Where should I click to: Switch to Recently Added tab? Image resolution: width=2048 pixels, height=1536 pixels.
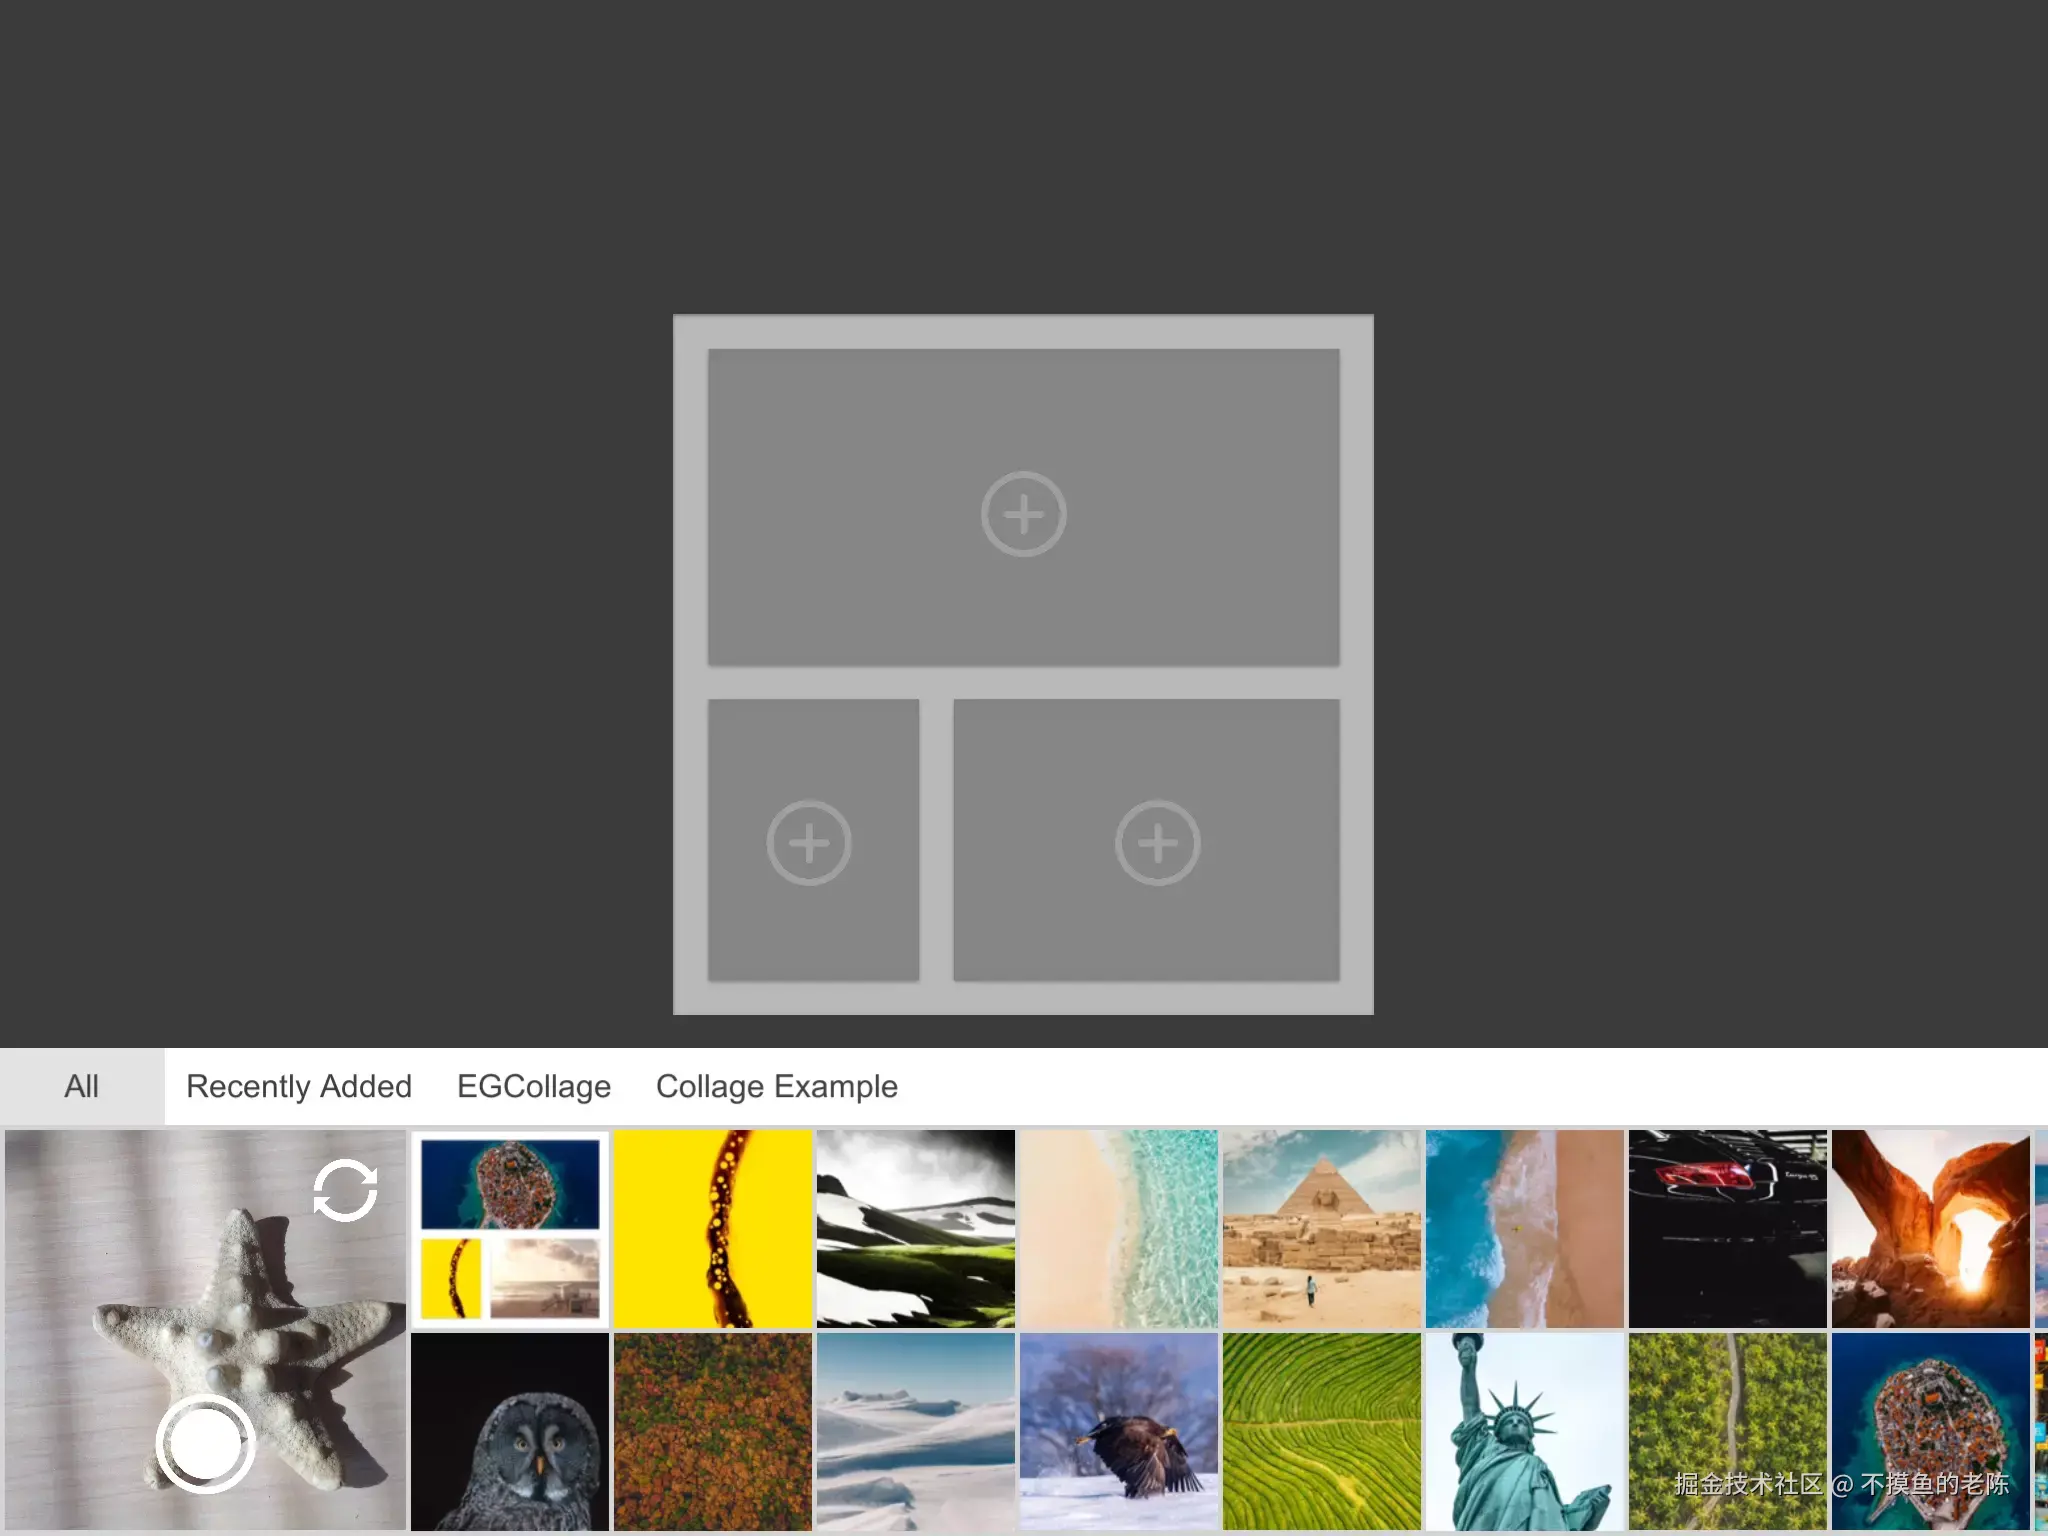299,1086
